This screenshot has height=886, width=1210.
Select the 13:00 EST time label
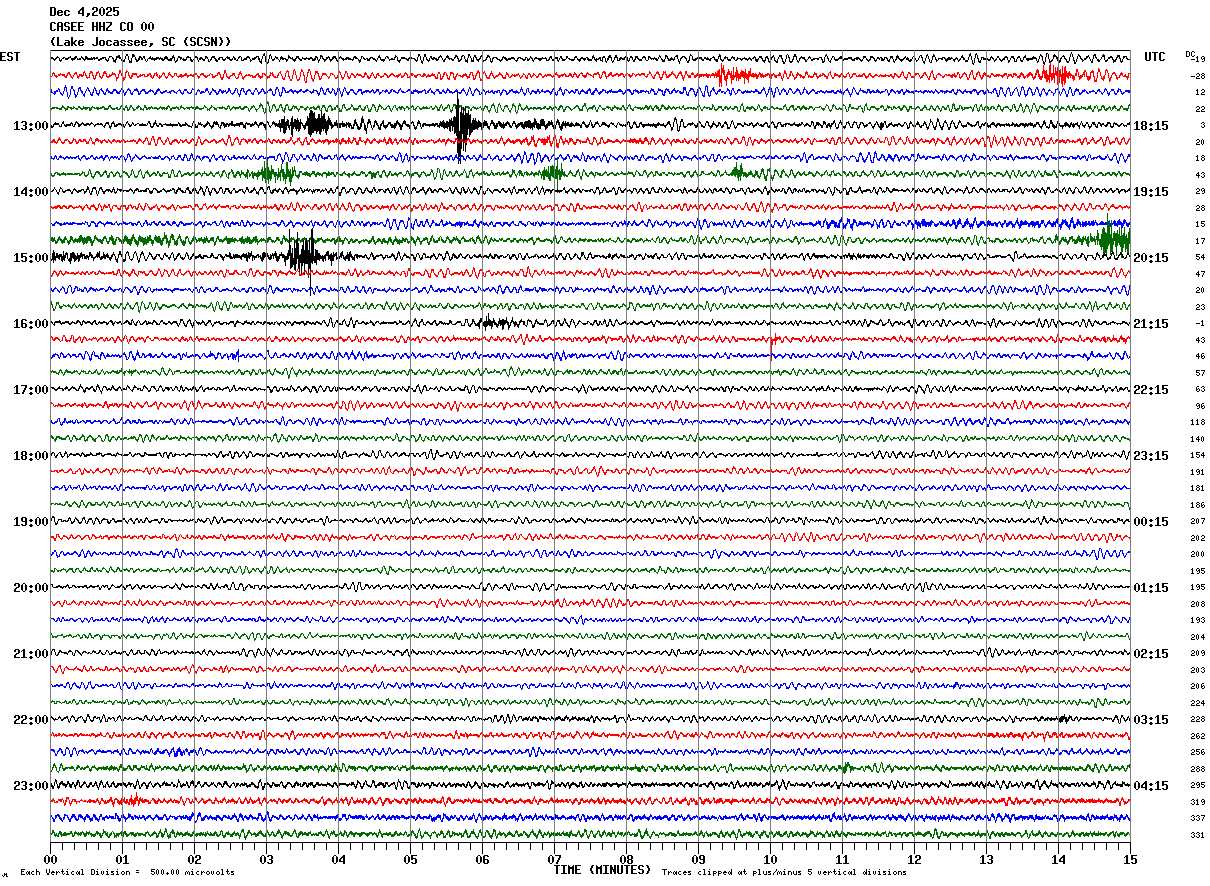click(x=30, y=126)
